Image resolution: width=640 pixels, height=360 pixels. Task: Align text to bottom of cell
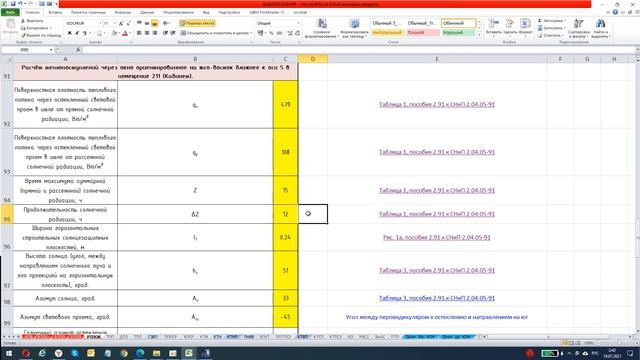(155, 23)
